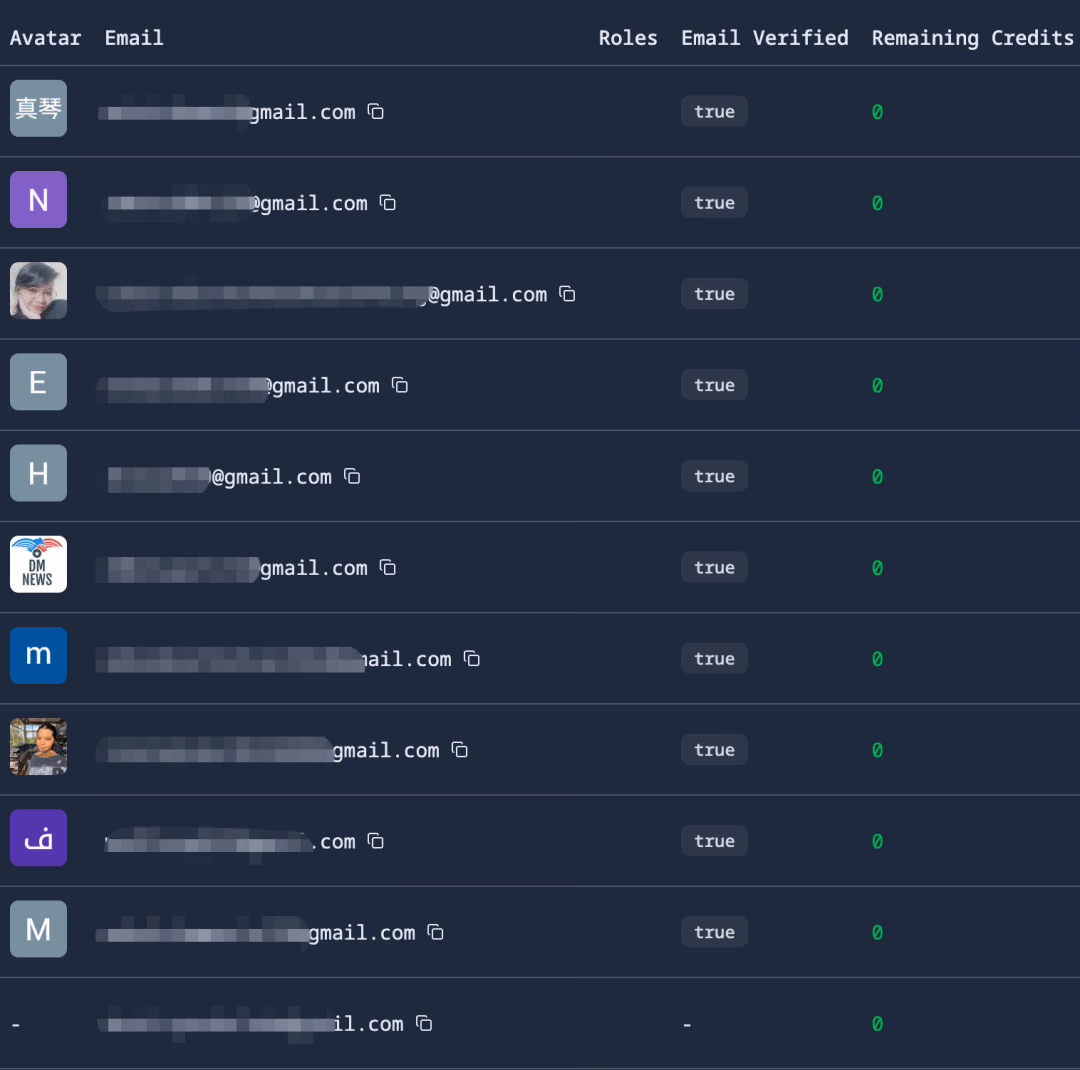Click true badge in the first row

click(x=714, y=111)
